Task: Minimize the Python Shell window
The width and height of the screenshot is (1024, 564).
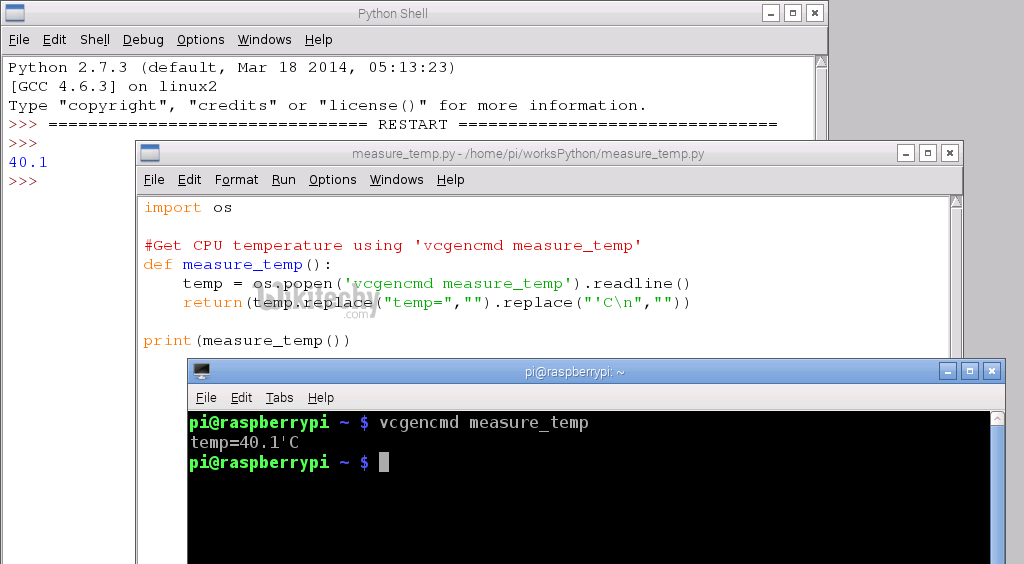Action: (771, 13)
